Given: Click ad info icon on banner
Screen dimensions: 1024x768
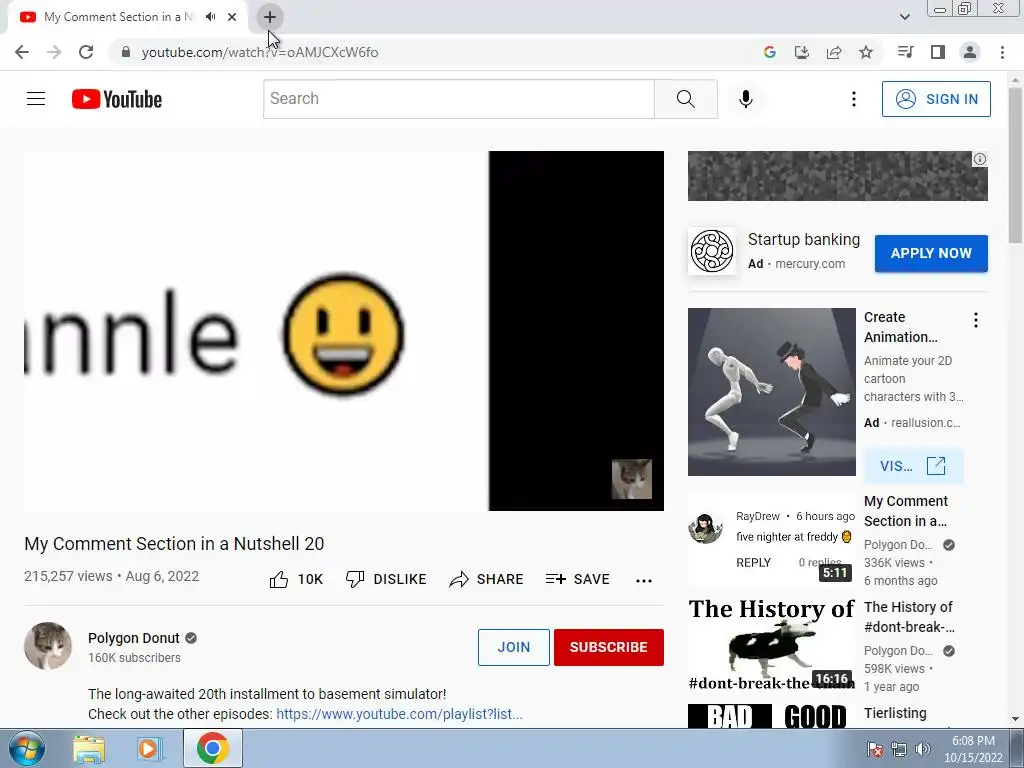Looking at the screenshot, I should click(x=980, y=159).
